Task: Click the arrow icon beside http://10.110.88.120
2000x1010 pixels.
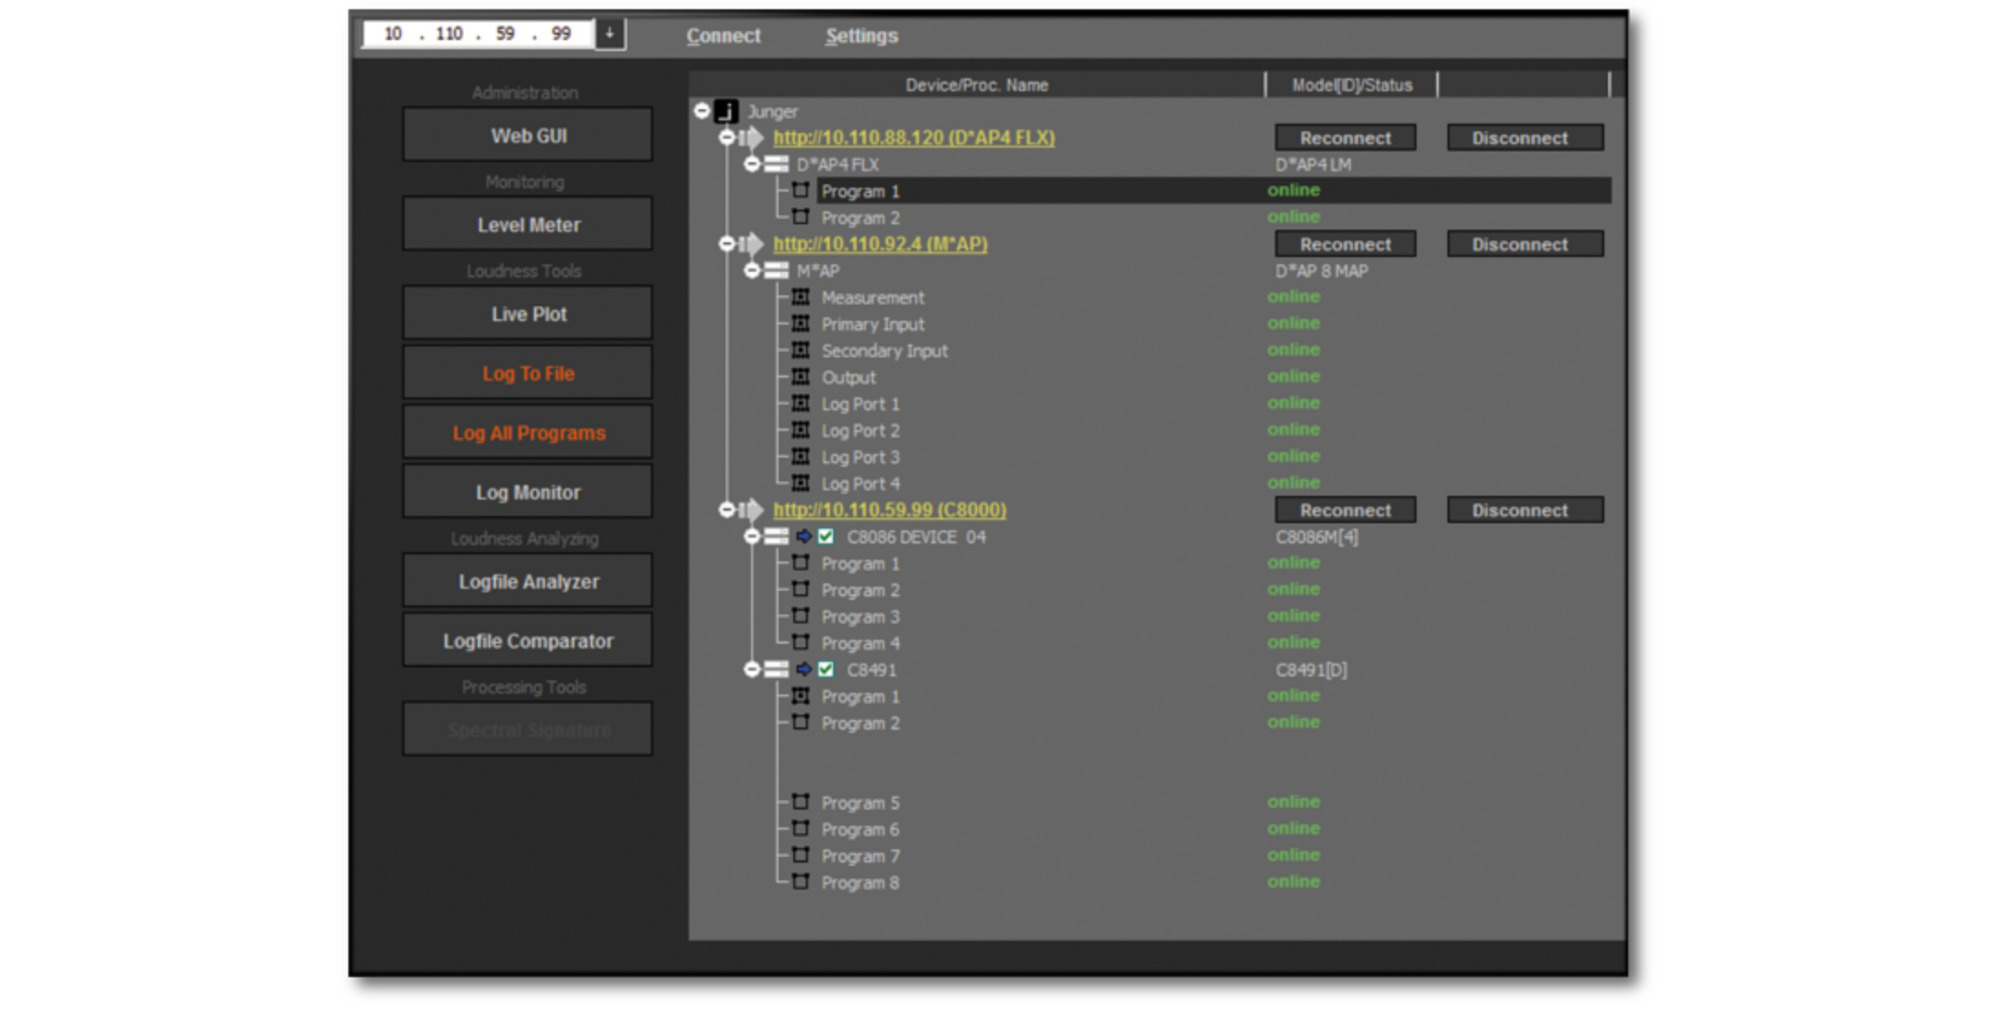Action: coord(752,137)
